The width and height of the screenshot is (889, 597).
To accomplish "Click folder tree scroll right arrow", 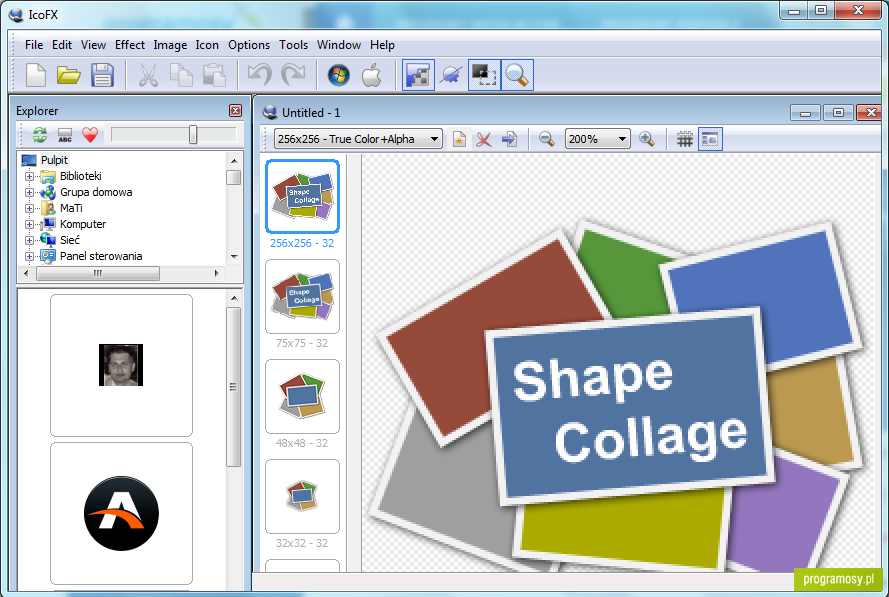I will tap(217, 273).
